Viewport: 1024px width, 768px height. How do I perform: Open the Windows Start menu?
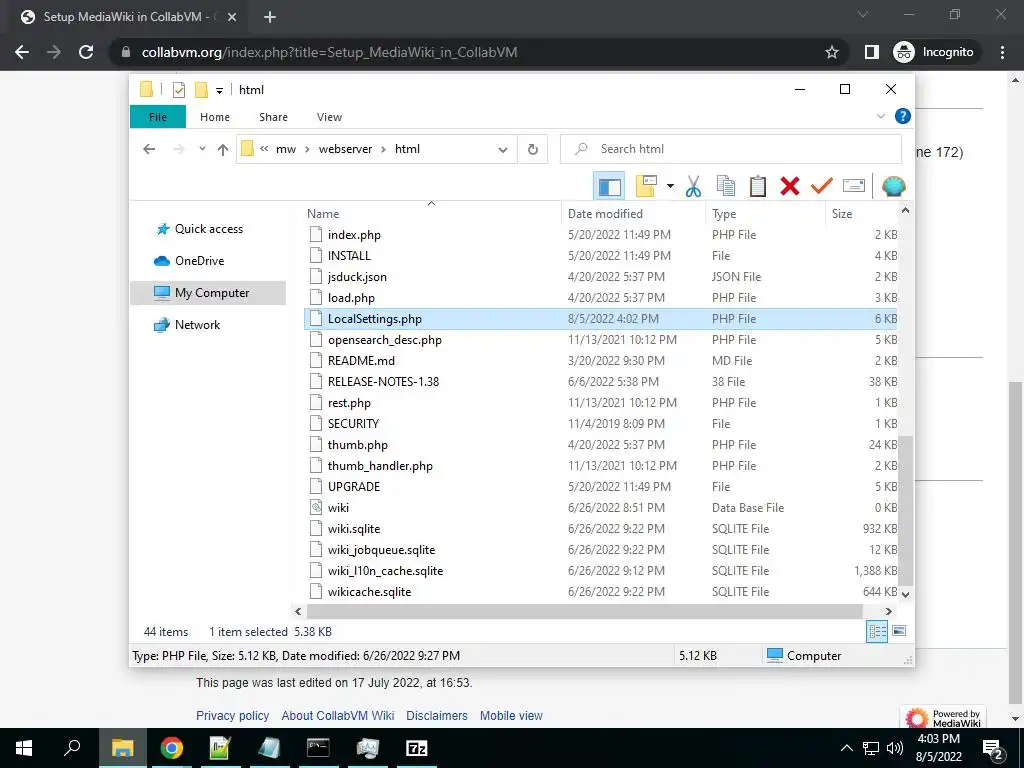(x=24, y=748)
